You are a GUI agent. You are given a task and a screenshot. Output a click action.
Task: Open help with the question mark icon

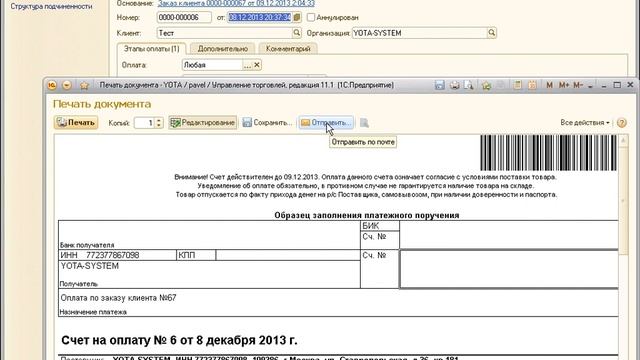point(622,122)
